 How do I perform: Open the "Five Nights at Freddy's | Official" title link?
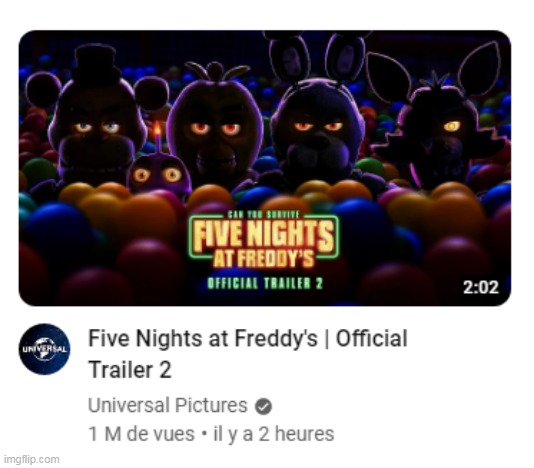click(x=248, y=339)
